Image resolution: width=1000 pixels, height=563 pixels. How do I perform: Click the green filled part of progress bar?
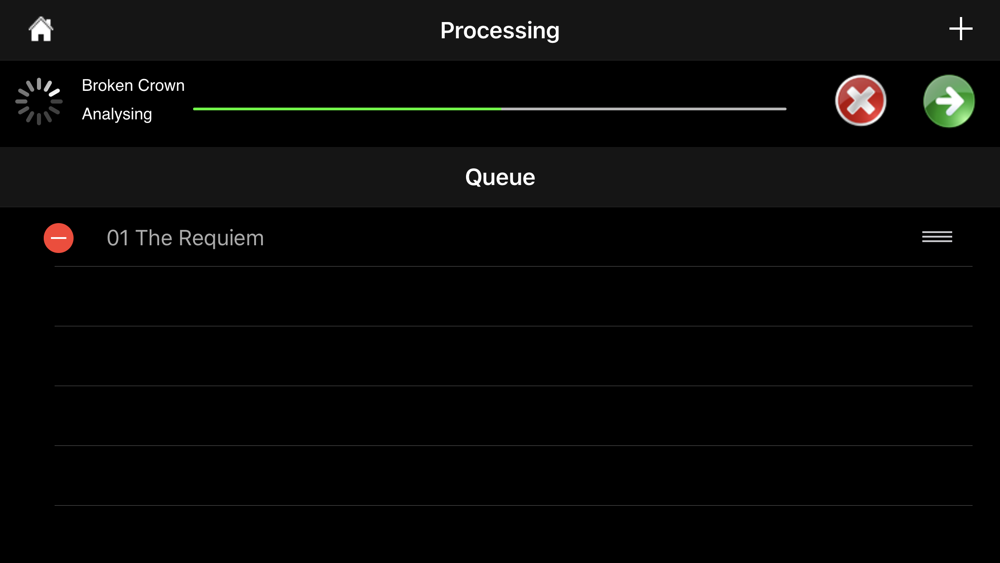click(347, 109)
